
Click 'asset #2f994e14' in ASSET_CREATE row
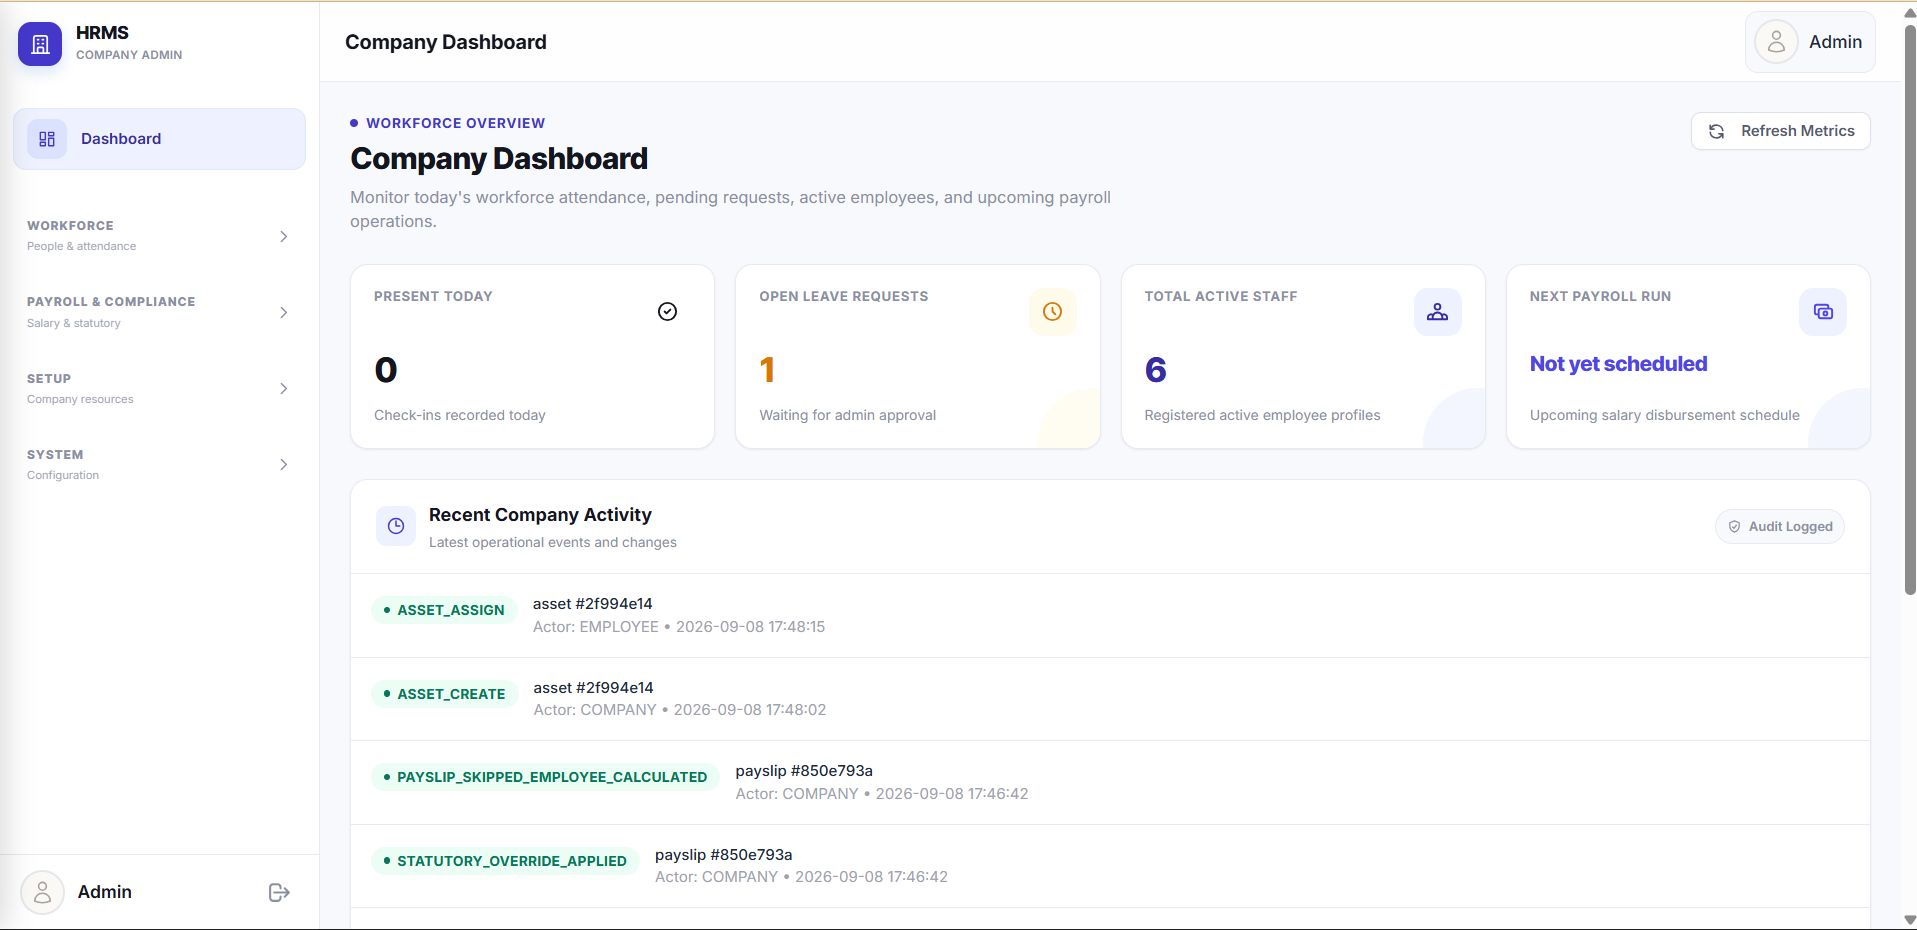pyautogui.click(x=593, y=688)
